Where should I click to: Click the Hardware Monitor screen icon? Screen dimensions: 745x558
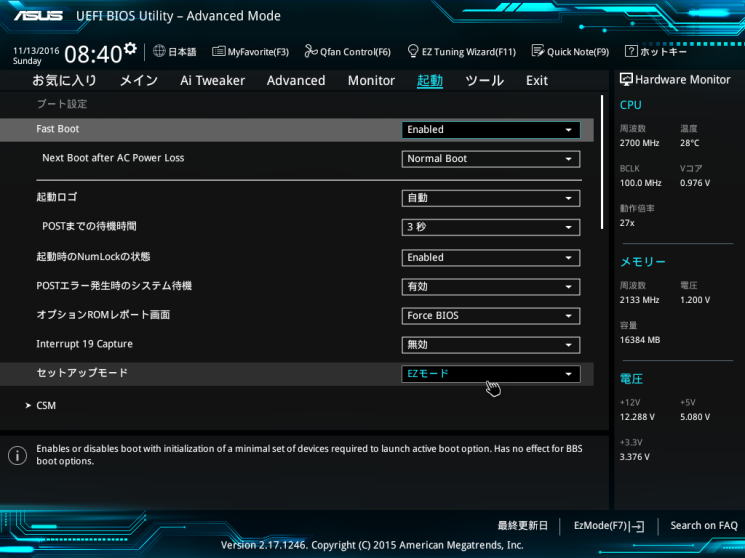pos(626,79)
